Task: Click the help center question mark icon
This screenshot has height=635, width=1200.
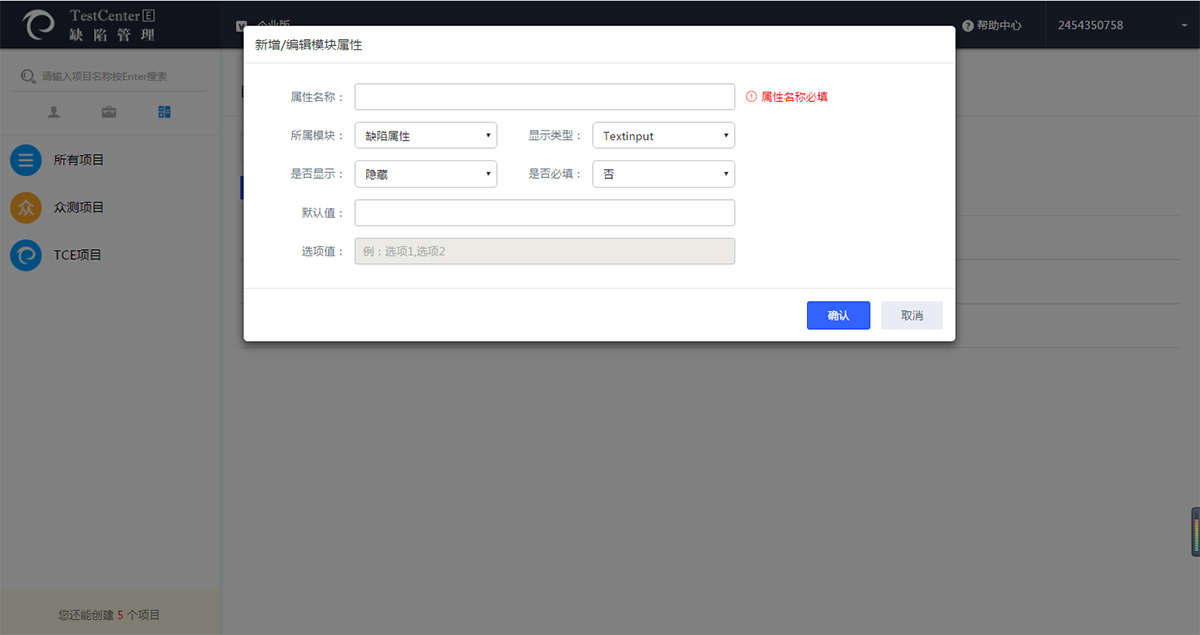Action: 967,25
